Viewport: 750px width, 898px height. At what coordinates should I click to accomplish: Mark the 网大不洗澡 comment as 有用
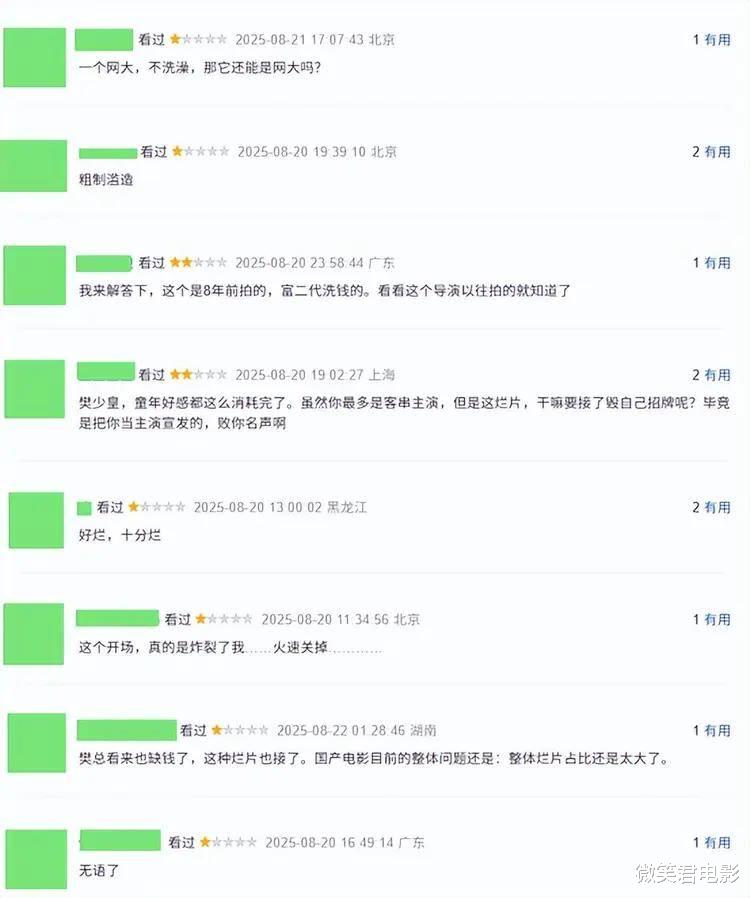(x=717, y=40)
